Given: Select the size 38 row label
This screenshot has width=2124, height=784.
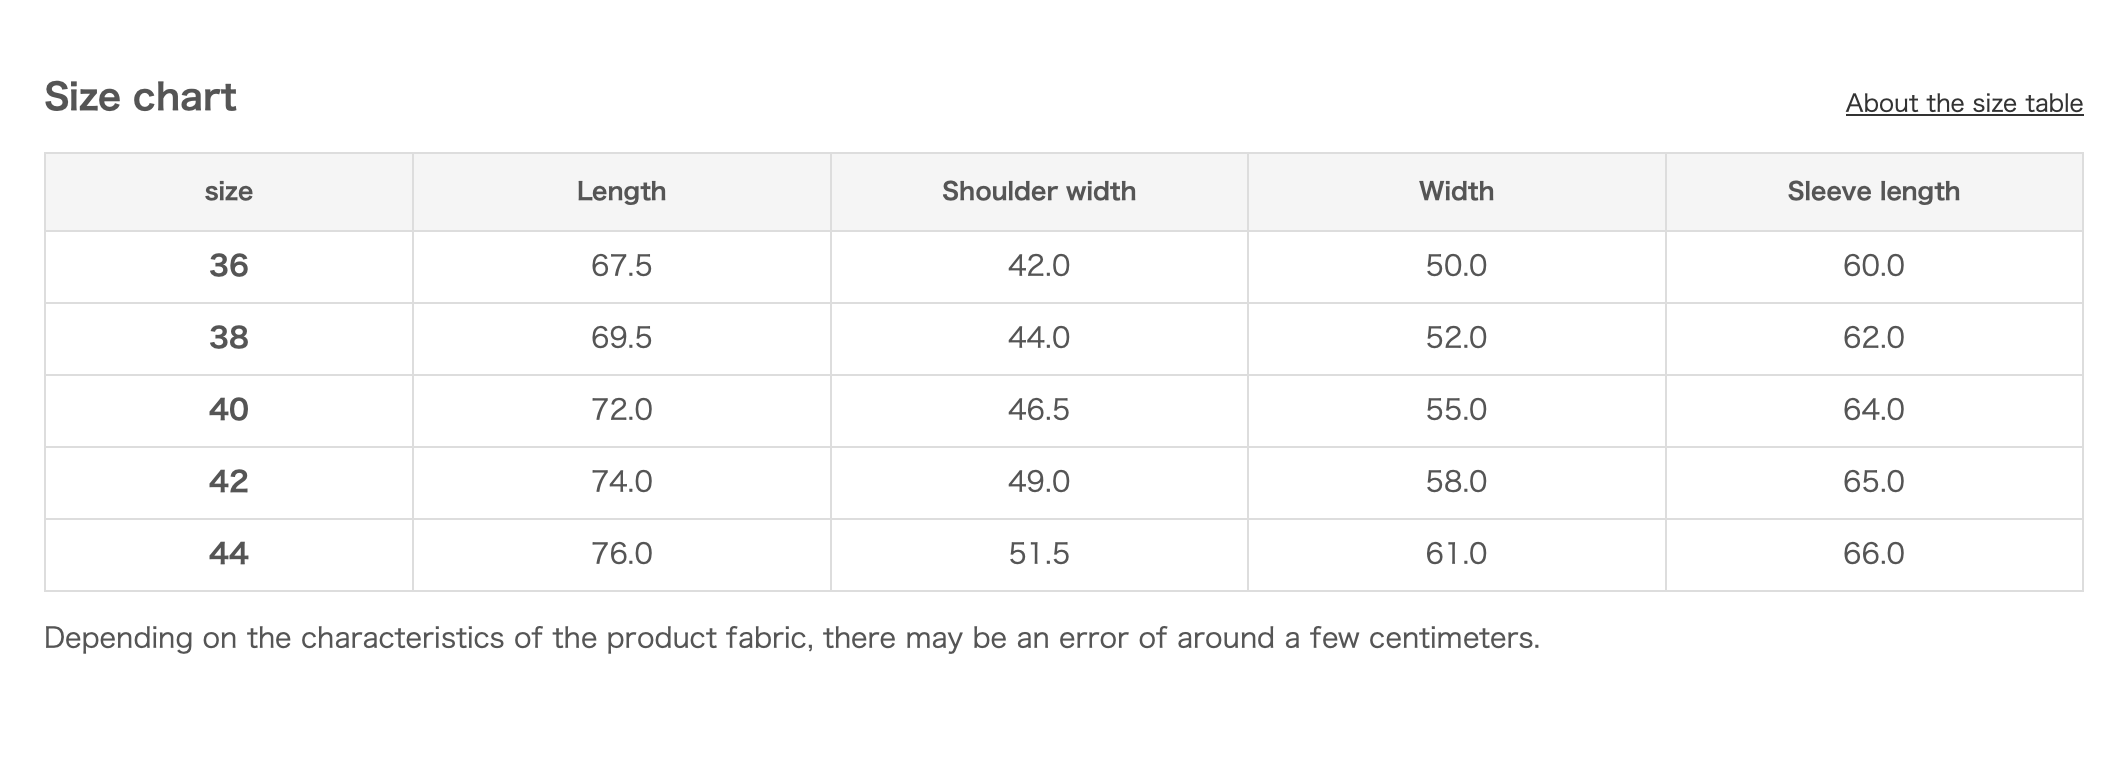Looking at the screenshot, I should tap(228, 337).
